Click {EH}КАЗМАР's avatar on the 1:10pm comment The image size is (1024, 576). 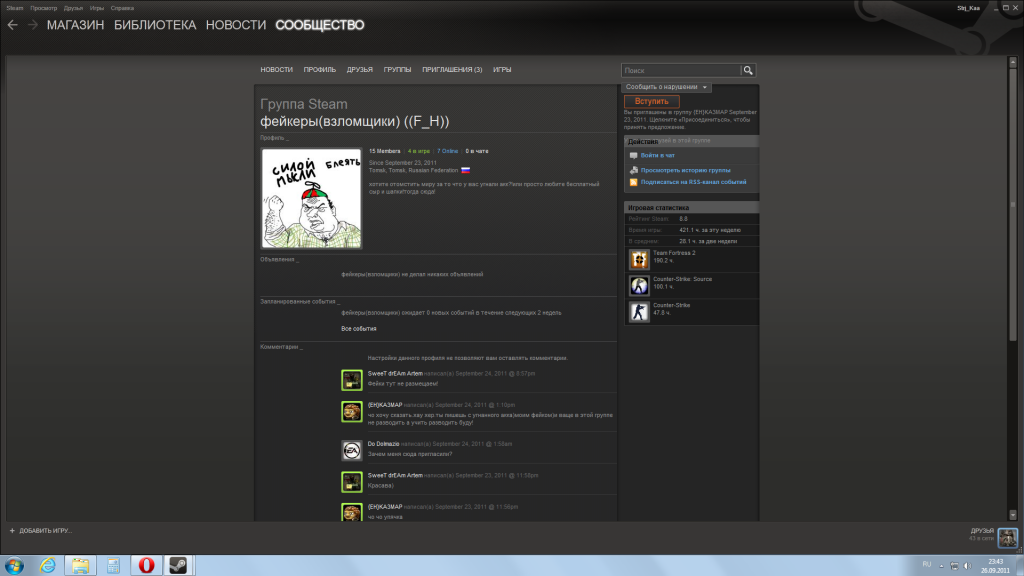pyautogui.click(x=351, y=411)
